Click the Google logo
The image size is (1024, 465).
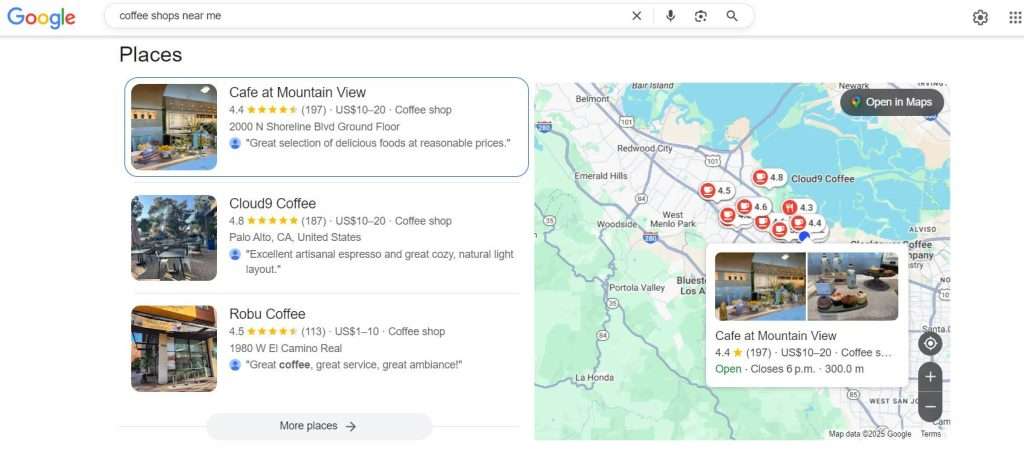click(41, 18)
